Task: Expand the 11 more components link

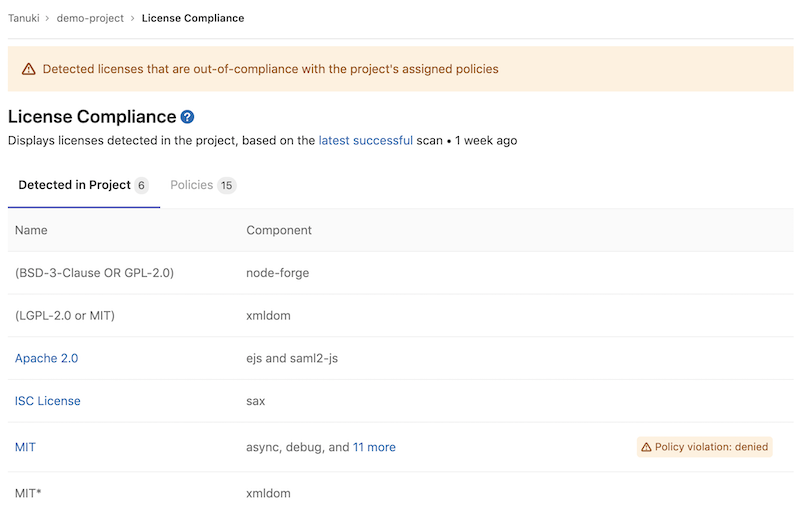Action: click(374, 447)
